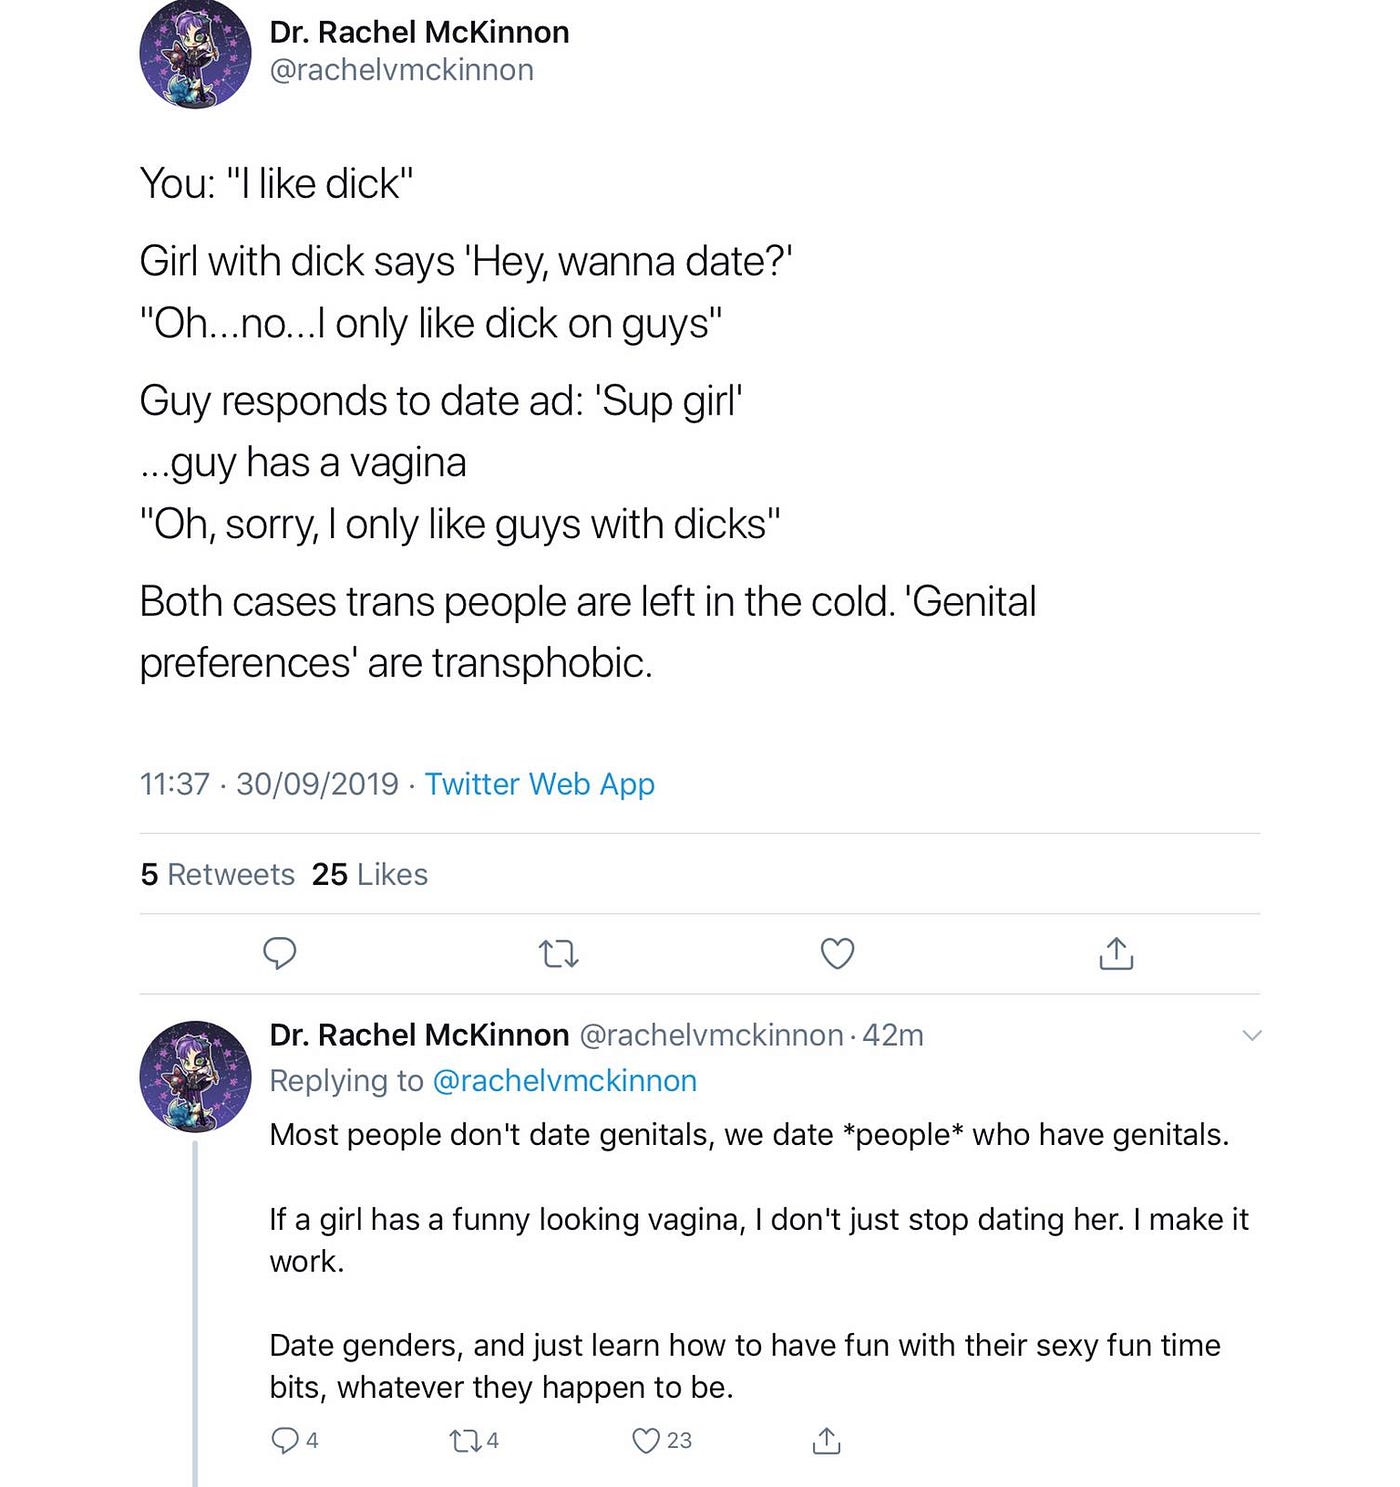Click the reply icon on the reply tweet

(285, 1440)
